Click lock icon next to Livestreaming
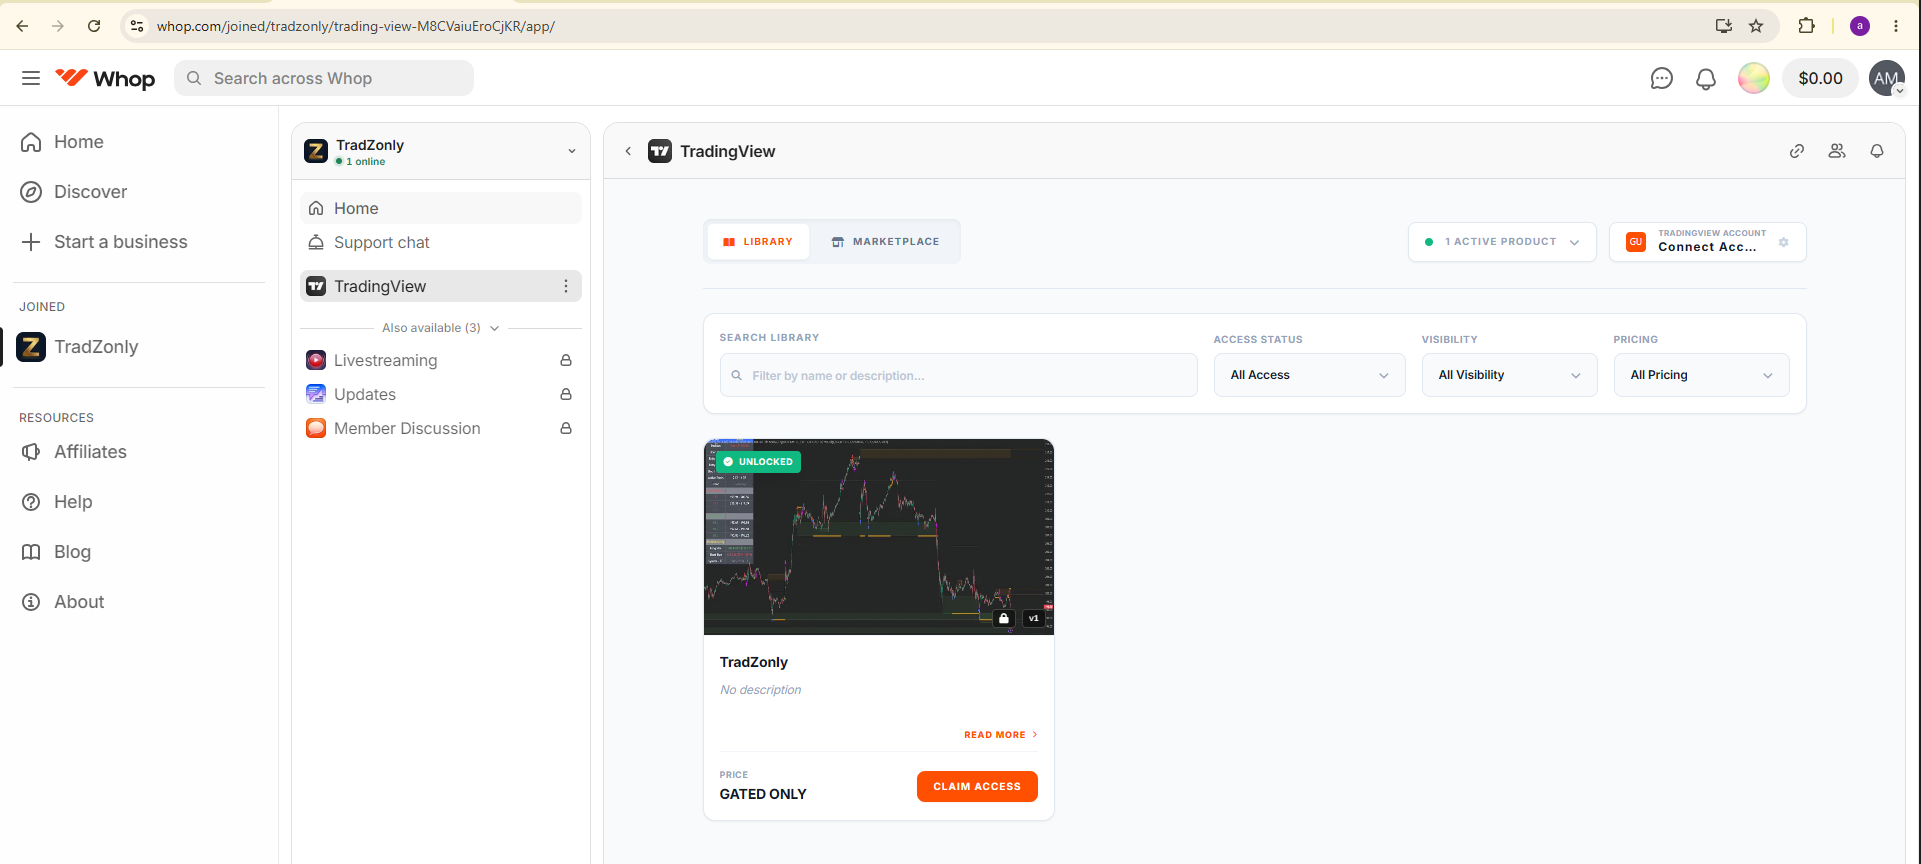The image size is (1921, 864). 566,360
